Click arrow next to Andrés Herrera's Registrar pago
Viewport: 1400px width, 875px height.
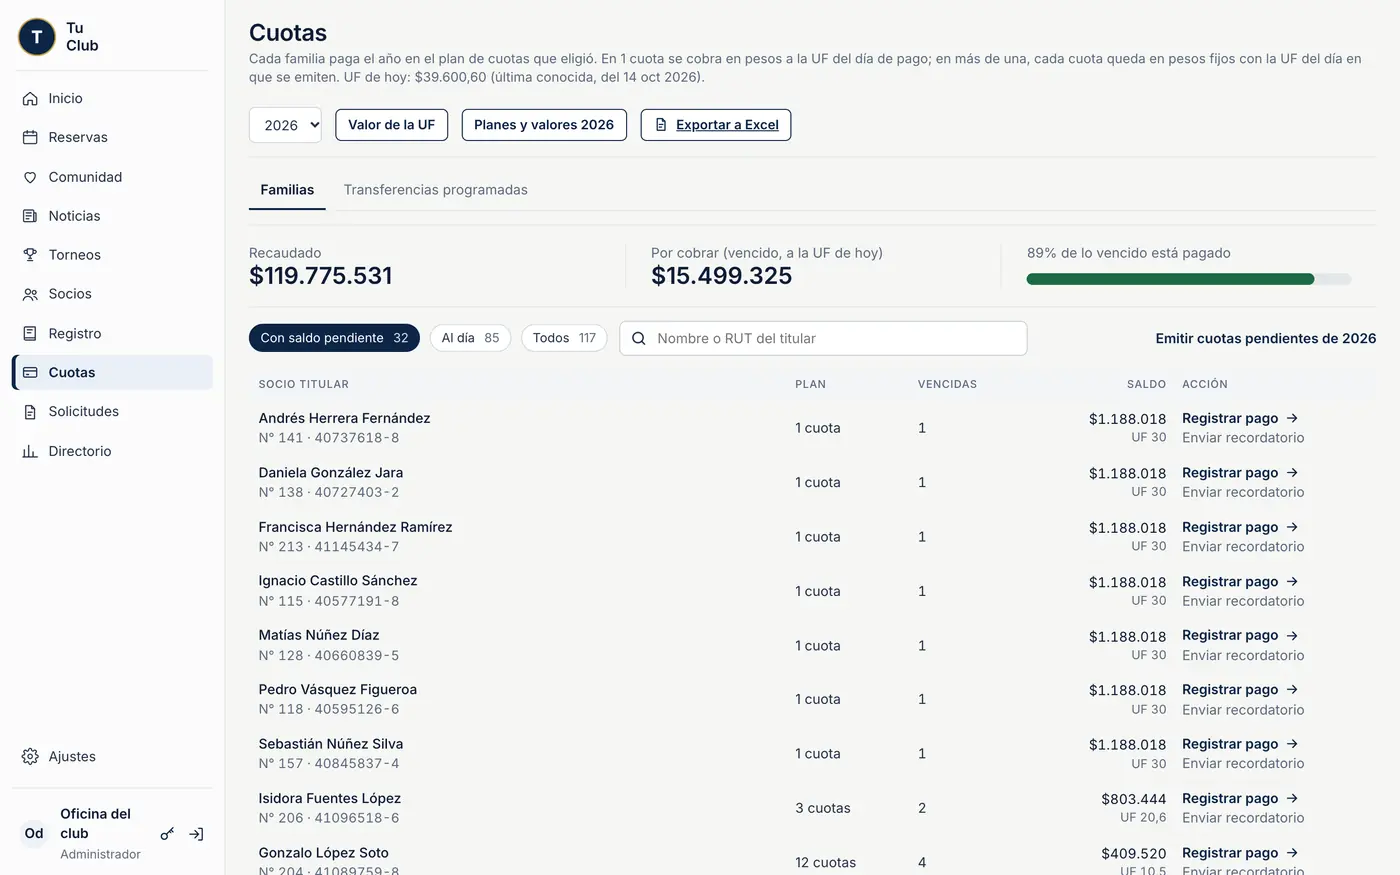(x=1292, y=418)
